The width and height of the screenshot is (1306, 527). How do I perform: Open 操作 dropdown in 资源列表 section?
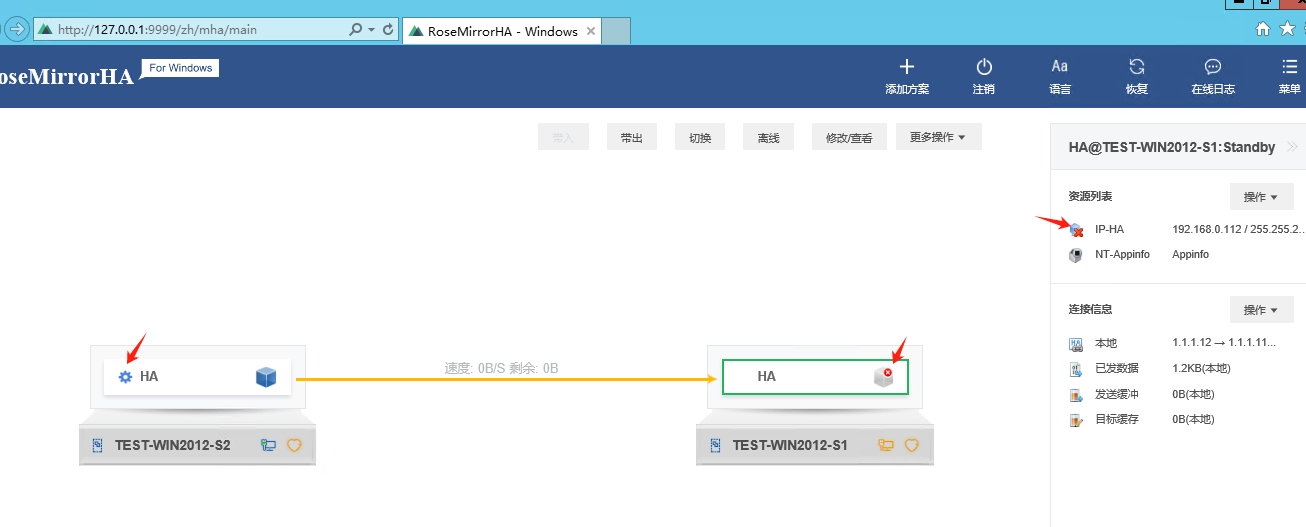click(1261, 197)
